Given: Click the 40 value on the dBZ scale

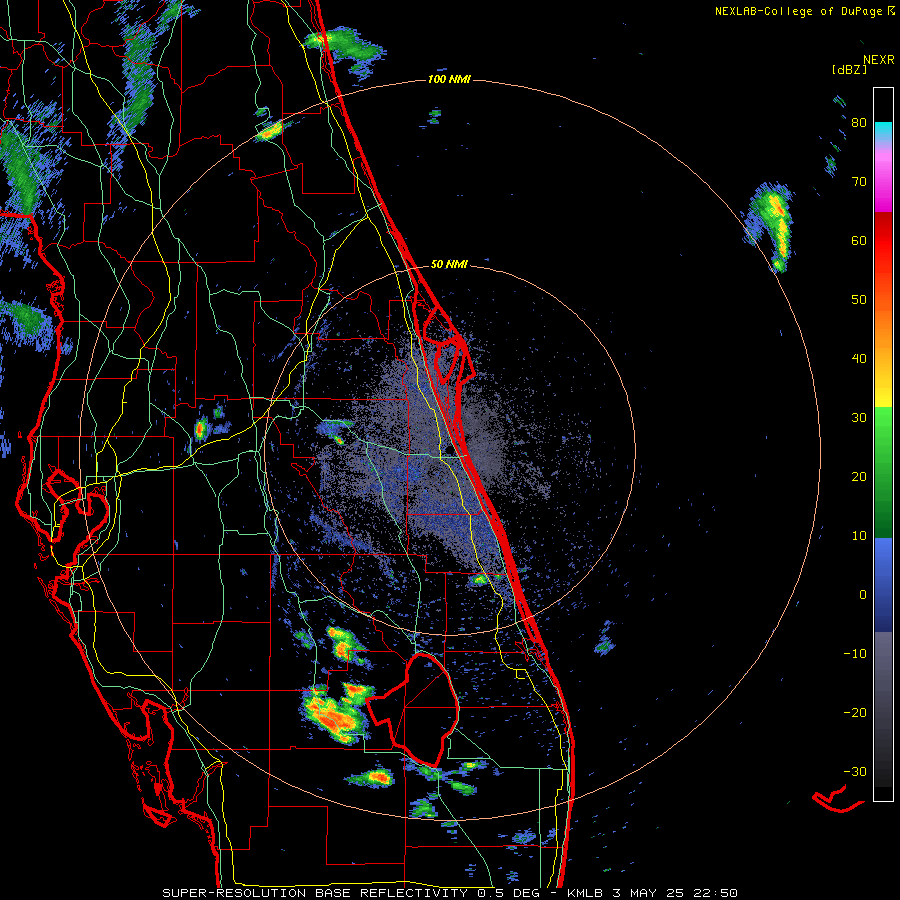Looking at the screenshot, I should point(859,359).
